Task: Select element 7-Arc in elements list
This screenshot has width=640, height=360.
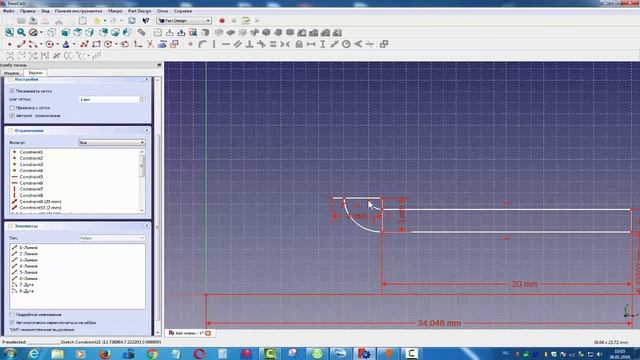Action: pyautogui.click(x=26, y=284)
